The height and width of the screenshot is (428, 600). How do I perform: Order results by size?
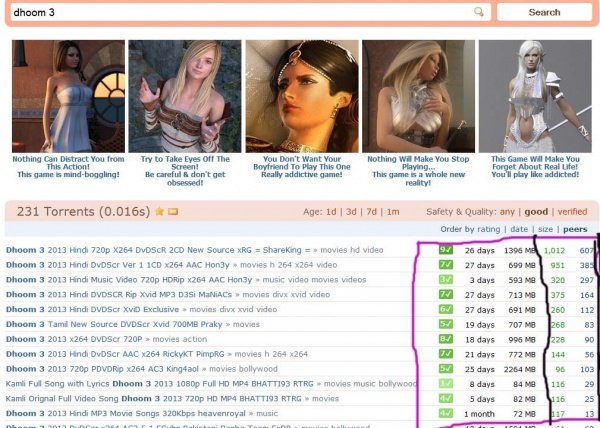pyautogui.click(x=545, y=229)
